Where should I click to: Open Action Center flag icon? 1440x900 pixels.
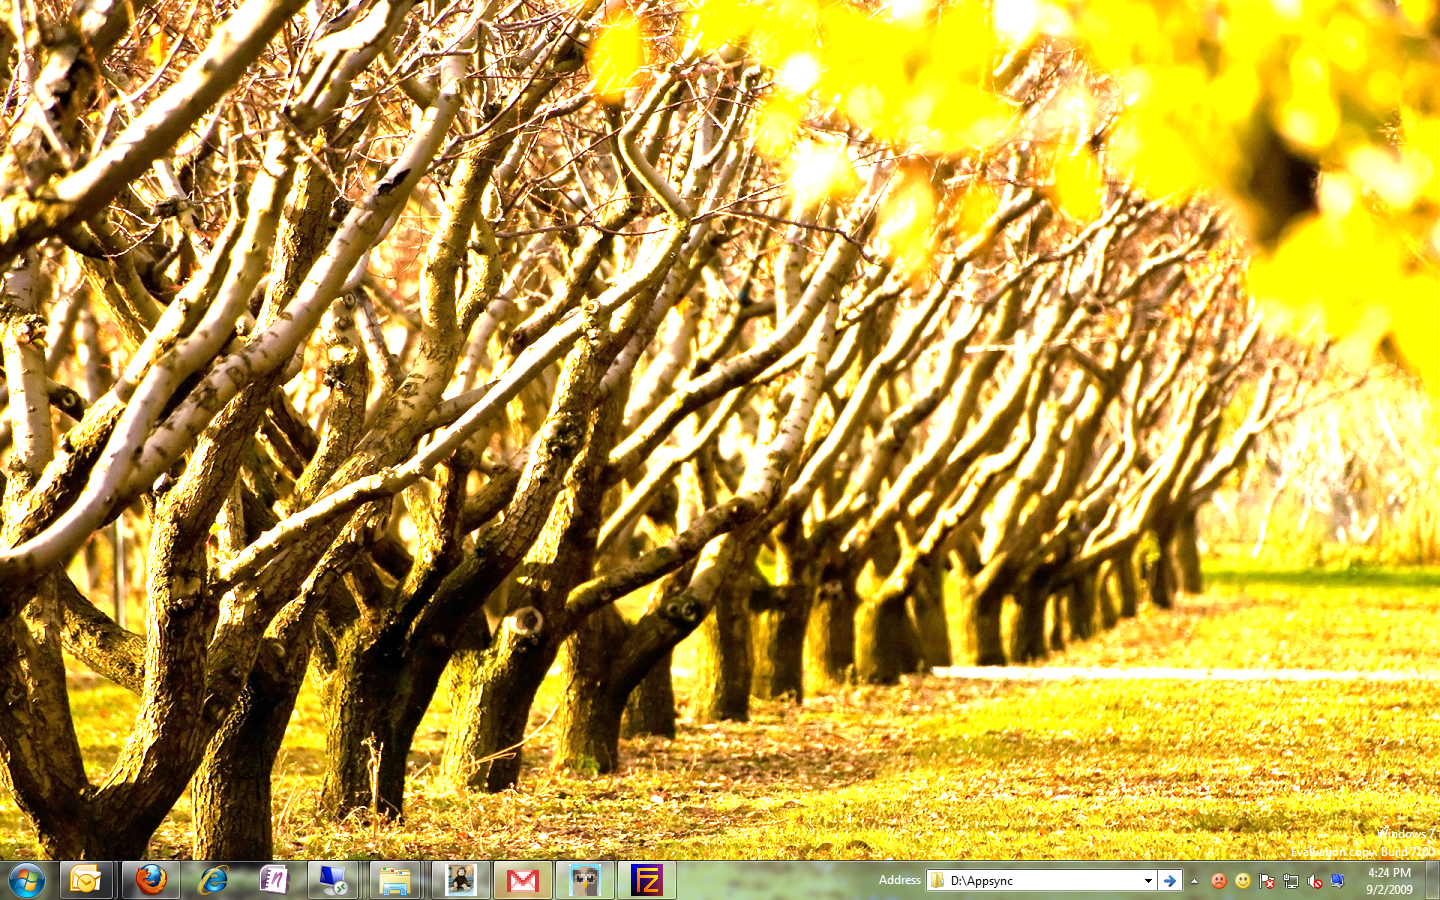1267,881
